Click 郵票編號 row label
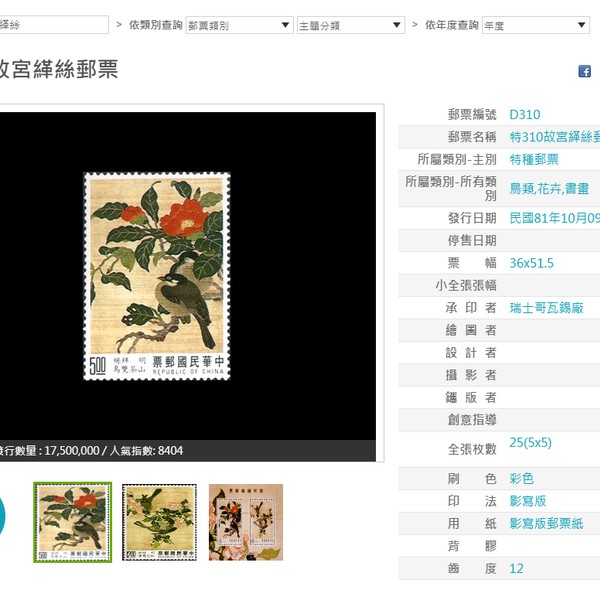This screenshot has height=600, width=600. (472, 114)
